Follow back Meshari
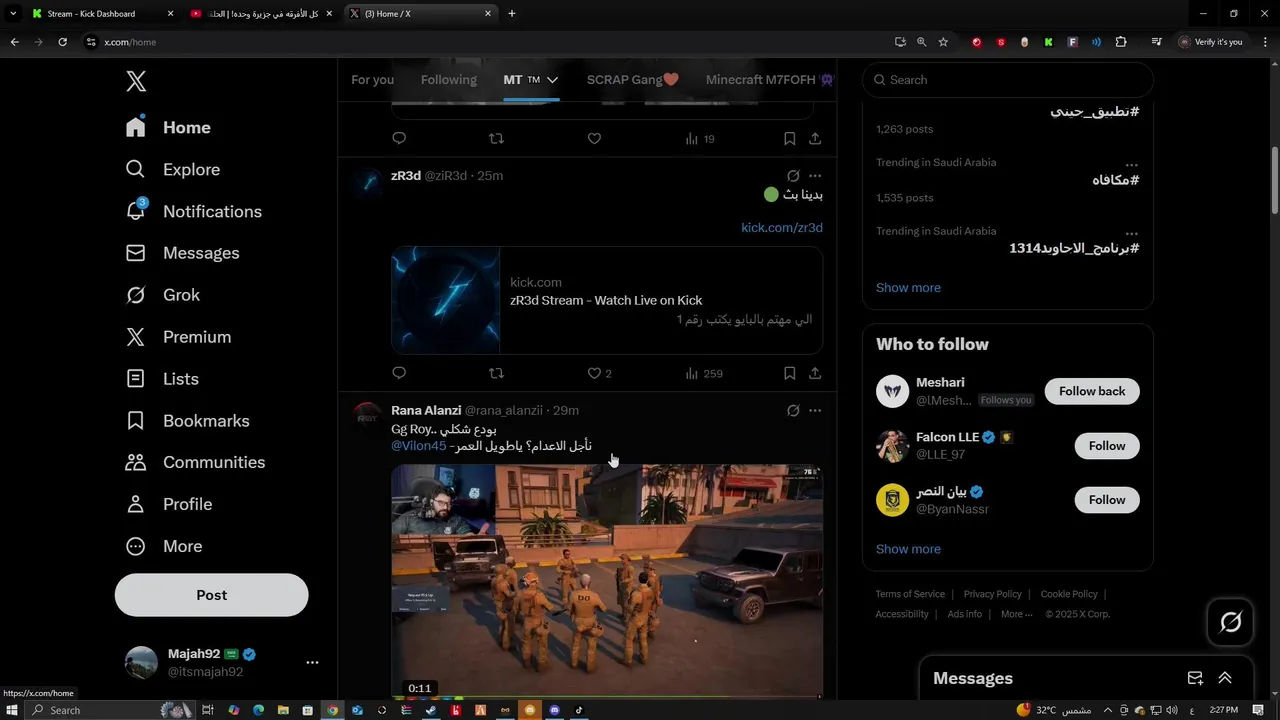This screenshot has width=1280, height=720. point(1092,391)
